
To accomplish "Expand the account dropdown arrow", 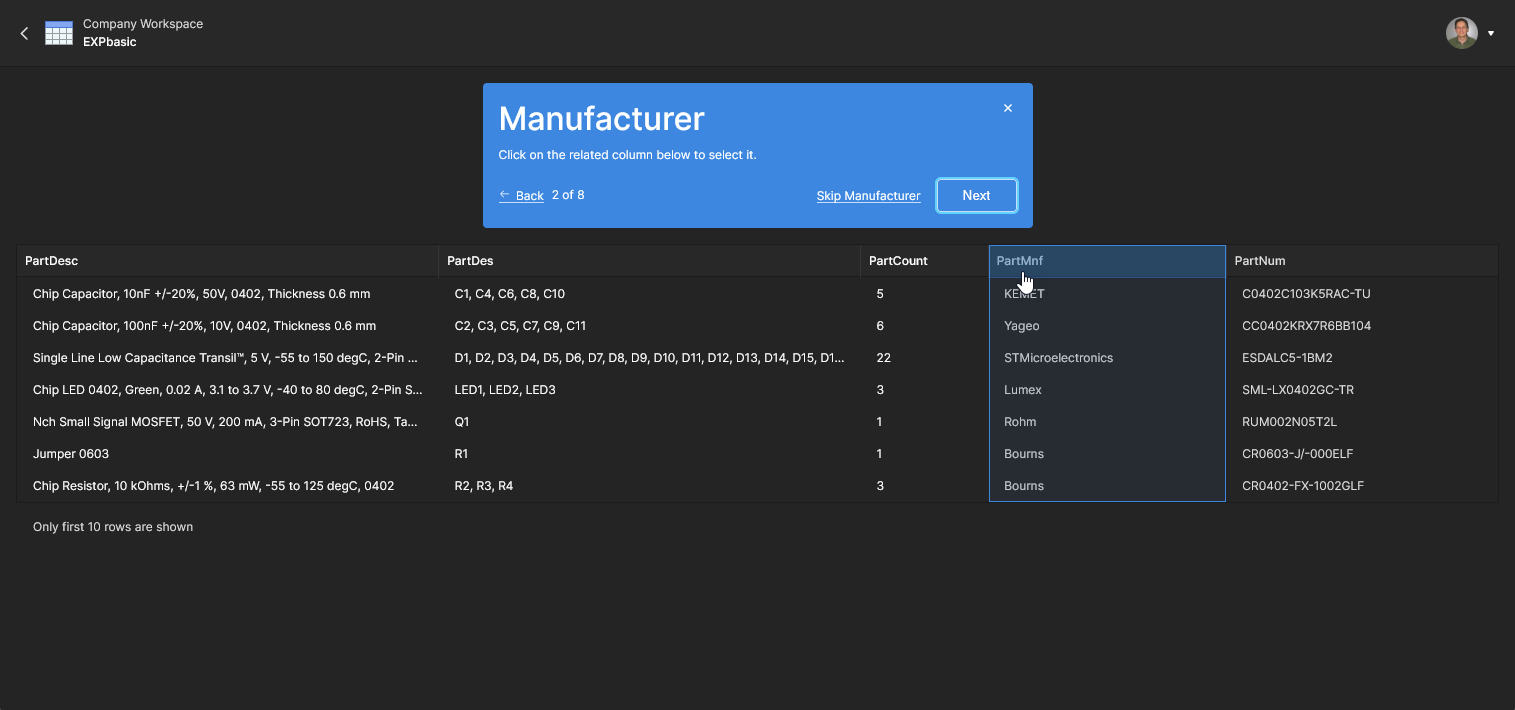I will point(1491,33).
